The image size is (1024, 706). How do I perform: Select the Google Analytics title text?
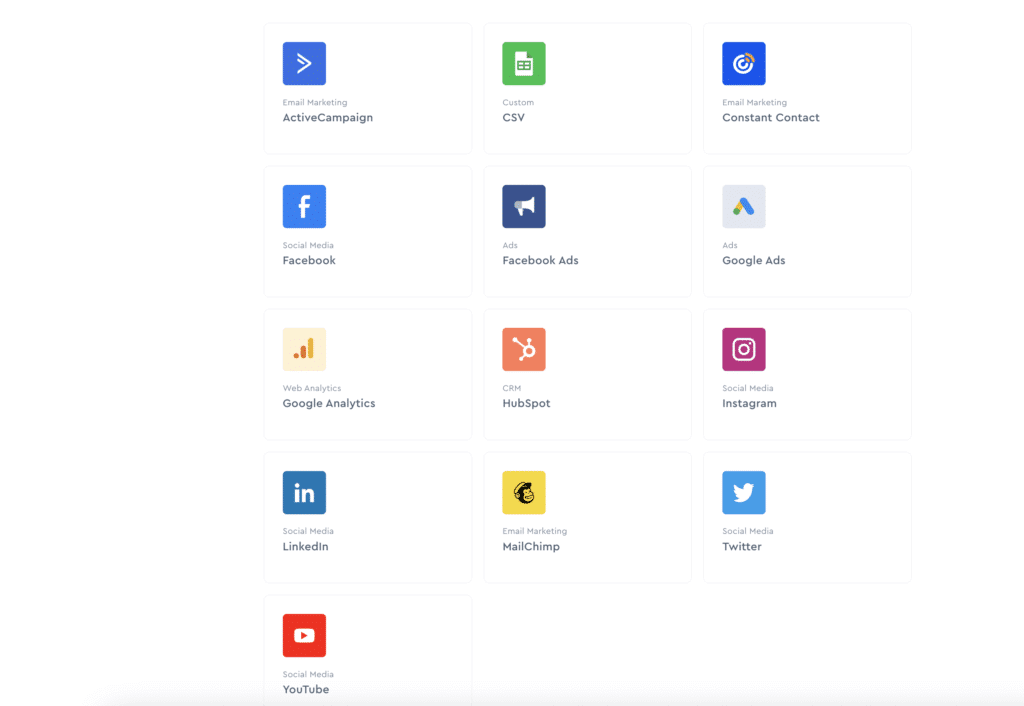tap(329, 404)
